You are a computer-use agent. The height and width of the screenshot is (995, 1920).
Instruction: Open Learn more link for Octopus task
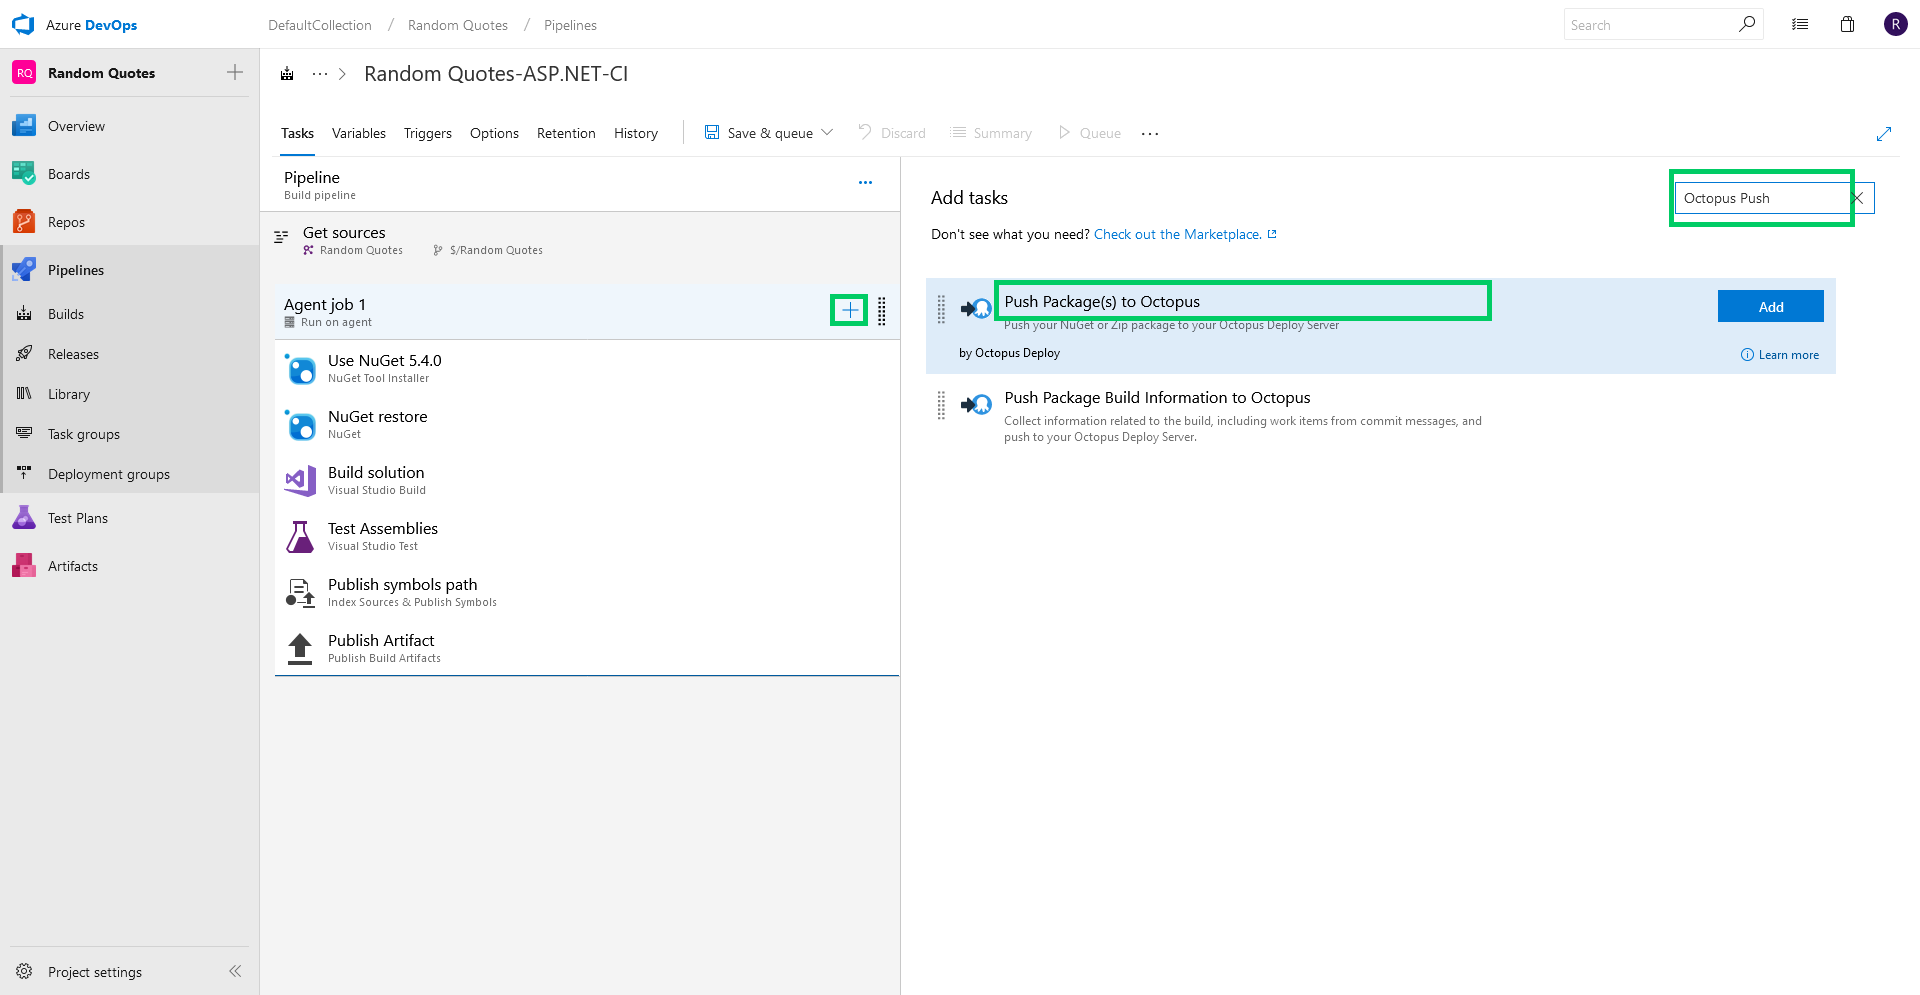coord(1780,355)
